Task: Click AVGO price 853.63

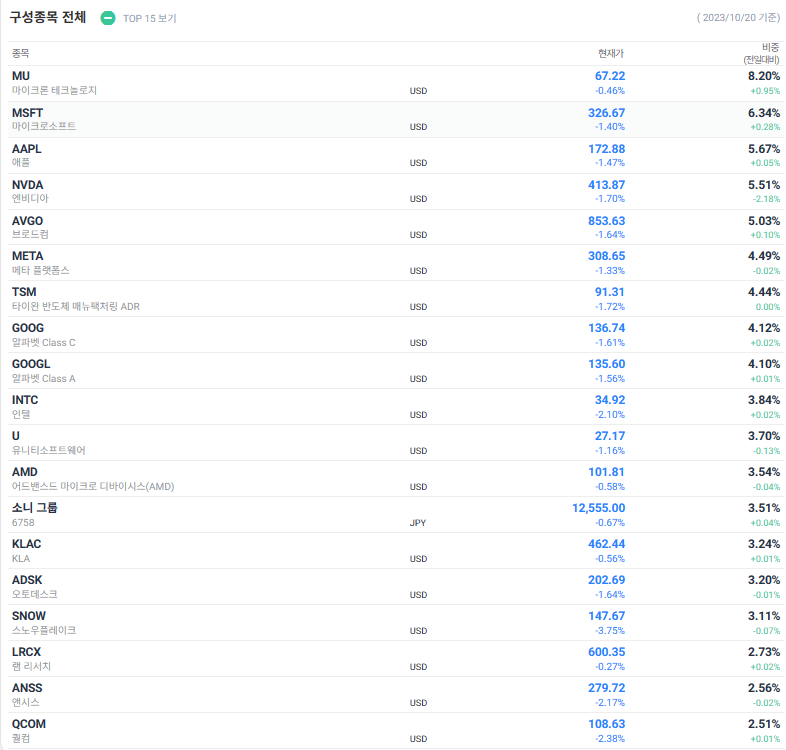Action: pos(607,222)
